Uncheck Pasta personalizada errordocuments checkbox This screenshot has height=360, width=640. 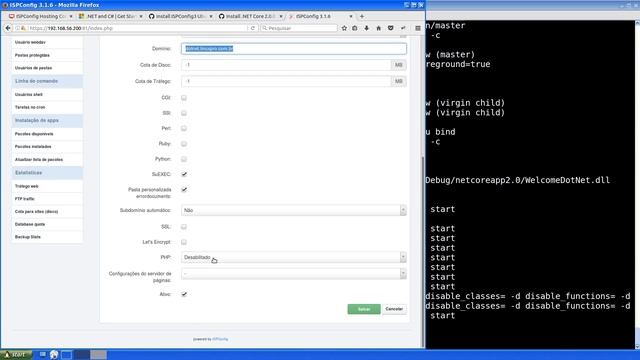(x=184, y=190)
